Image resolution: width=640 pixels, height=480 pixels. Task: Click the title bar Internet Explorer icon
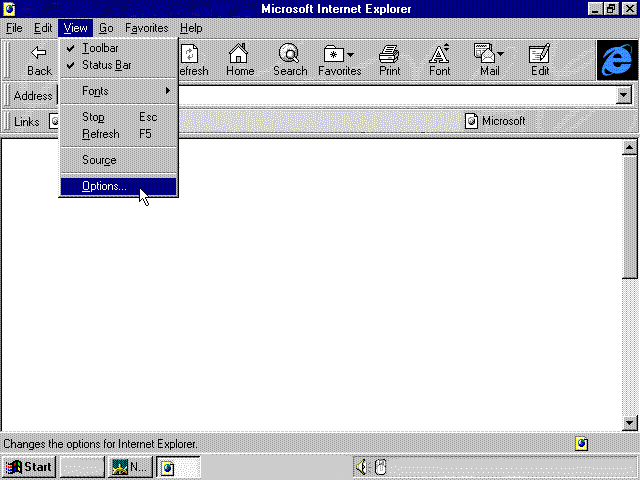[x=9, y=9]
